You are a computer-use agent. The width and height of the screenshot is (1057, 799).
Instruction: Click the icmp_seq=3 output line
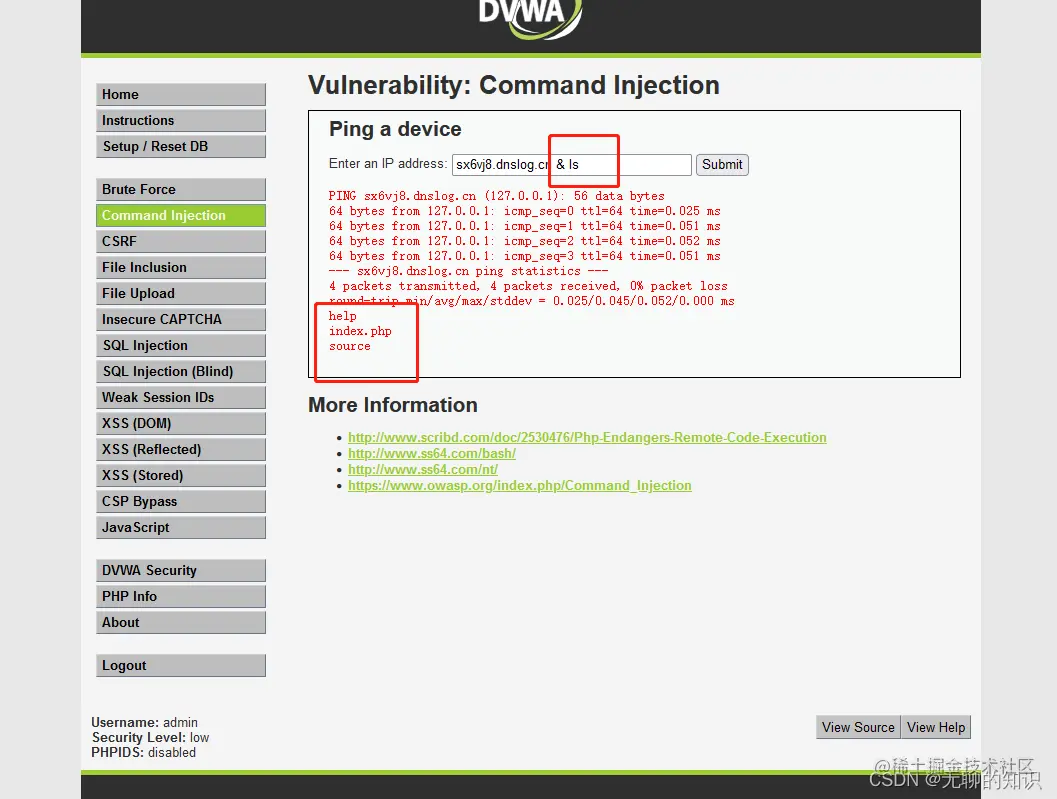(524, 256)
